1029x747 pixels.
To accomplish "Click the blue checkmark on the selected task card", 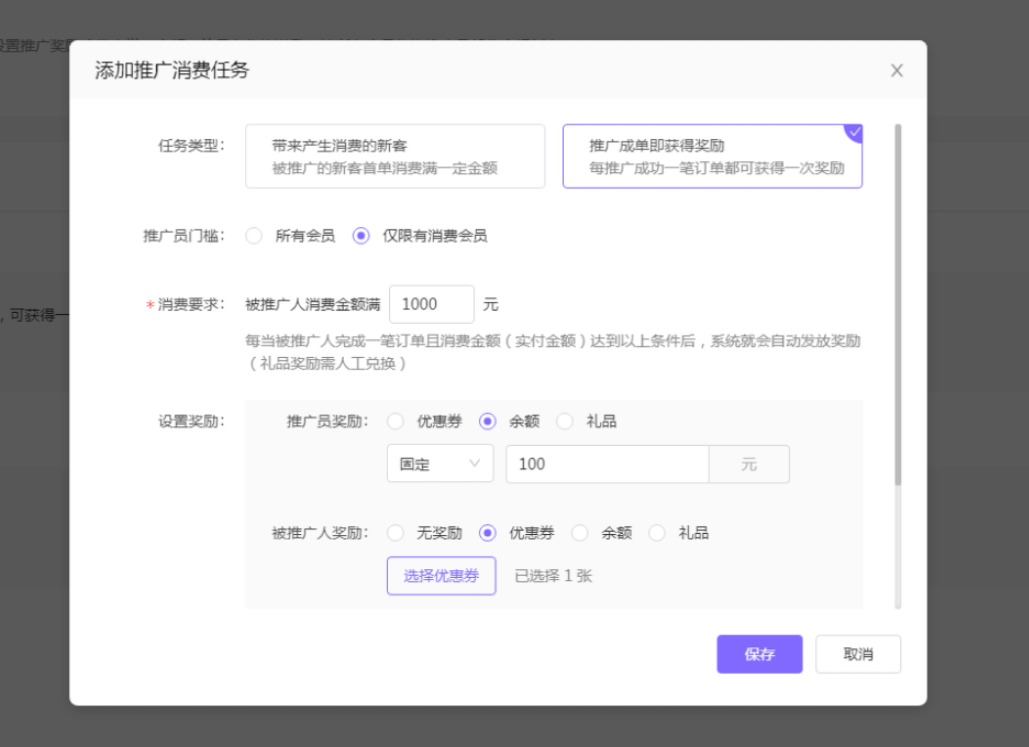I will 853,131.
